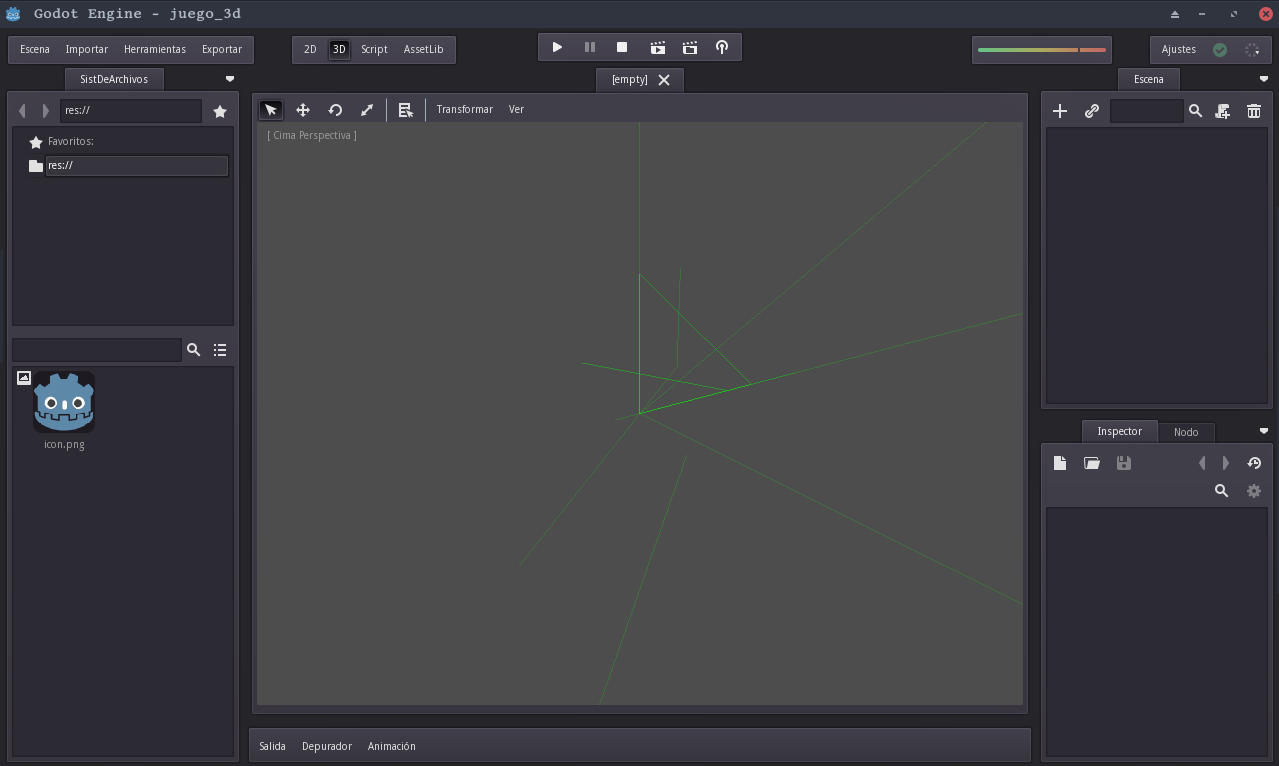
Task: Open Inspector object history icon
Action: 1254,463
